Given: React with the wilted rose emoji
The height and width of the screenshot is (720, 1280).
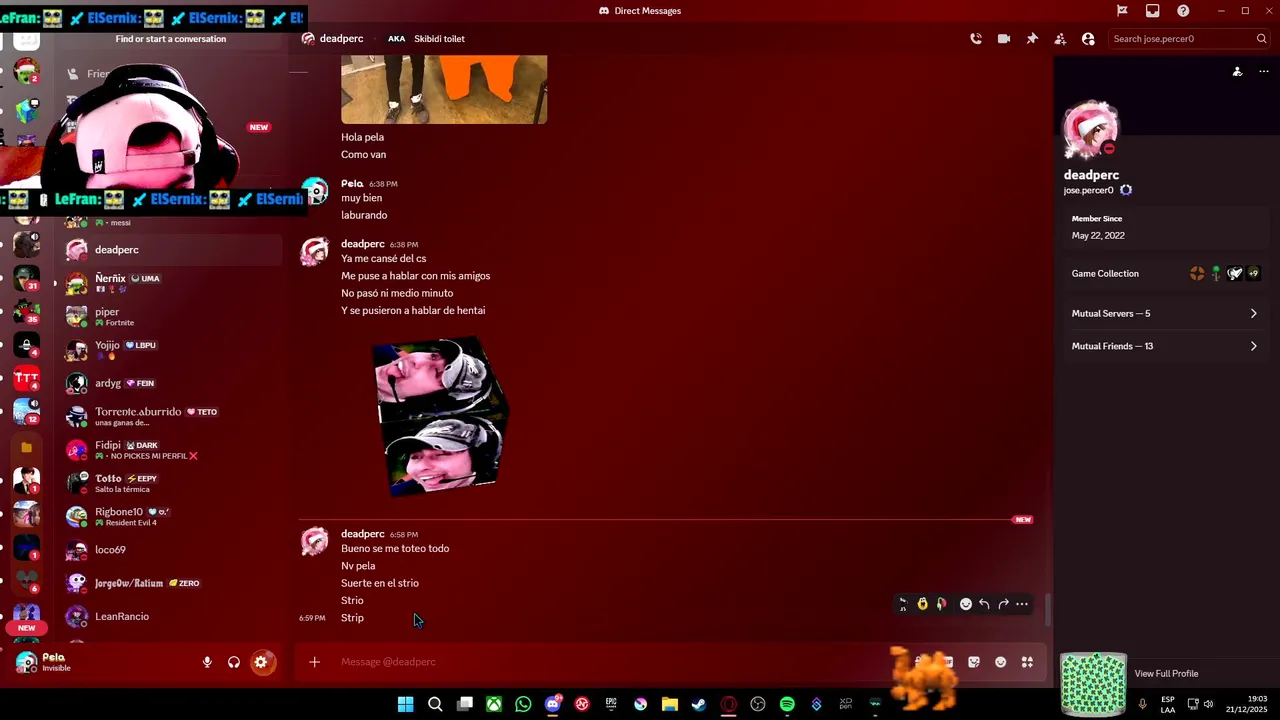Looking at the screenshot, I should pyautogui.click(x=941, y=604).
